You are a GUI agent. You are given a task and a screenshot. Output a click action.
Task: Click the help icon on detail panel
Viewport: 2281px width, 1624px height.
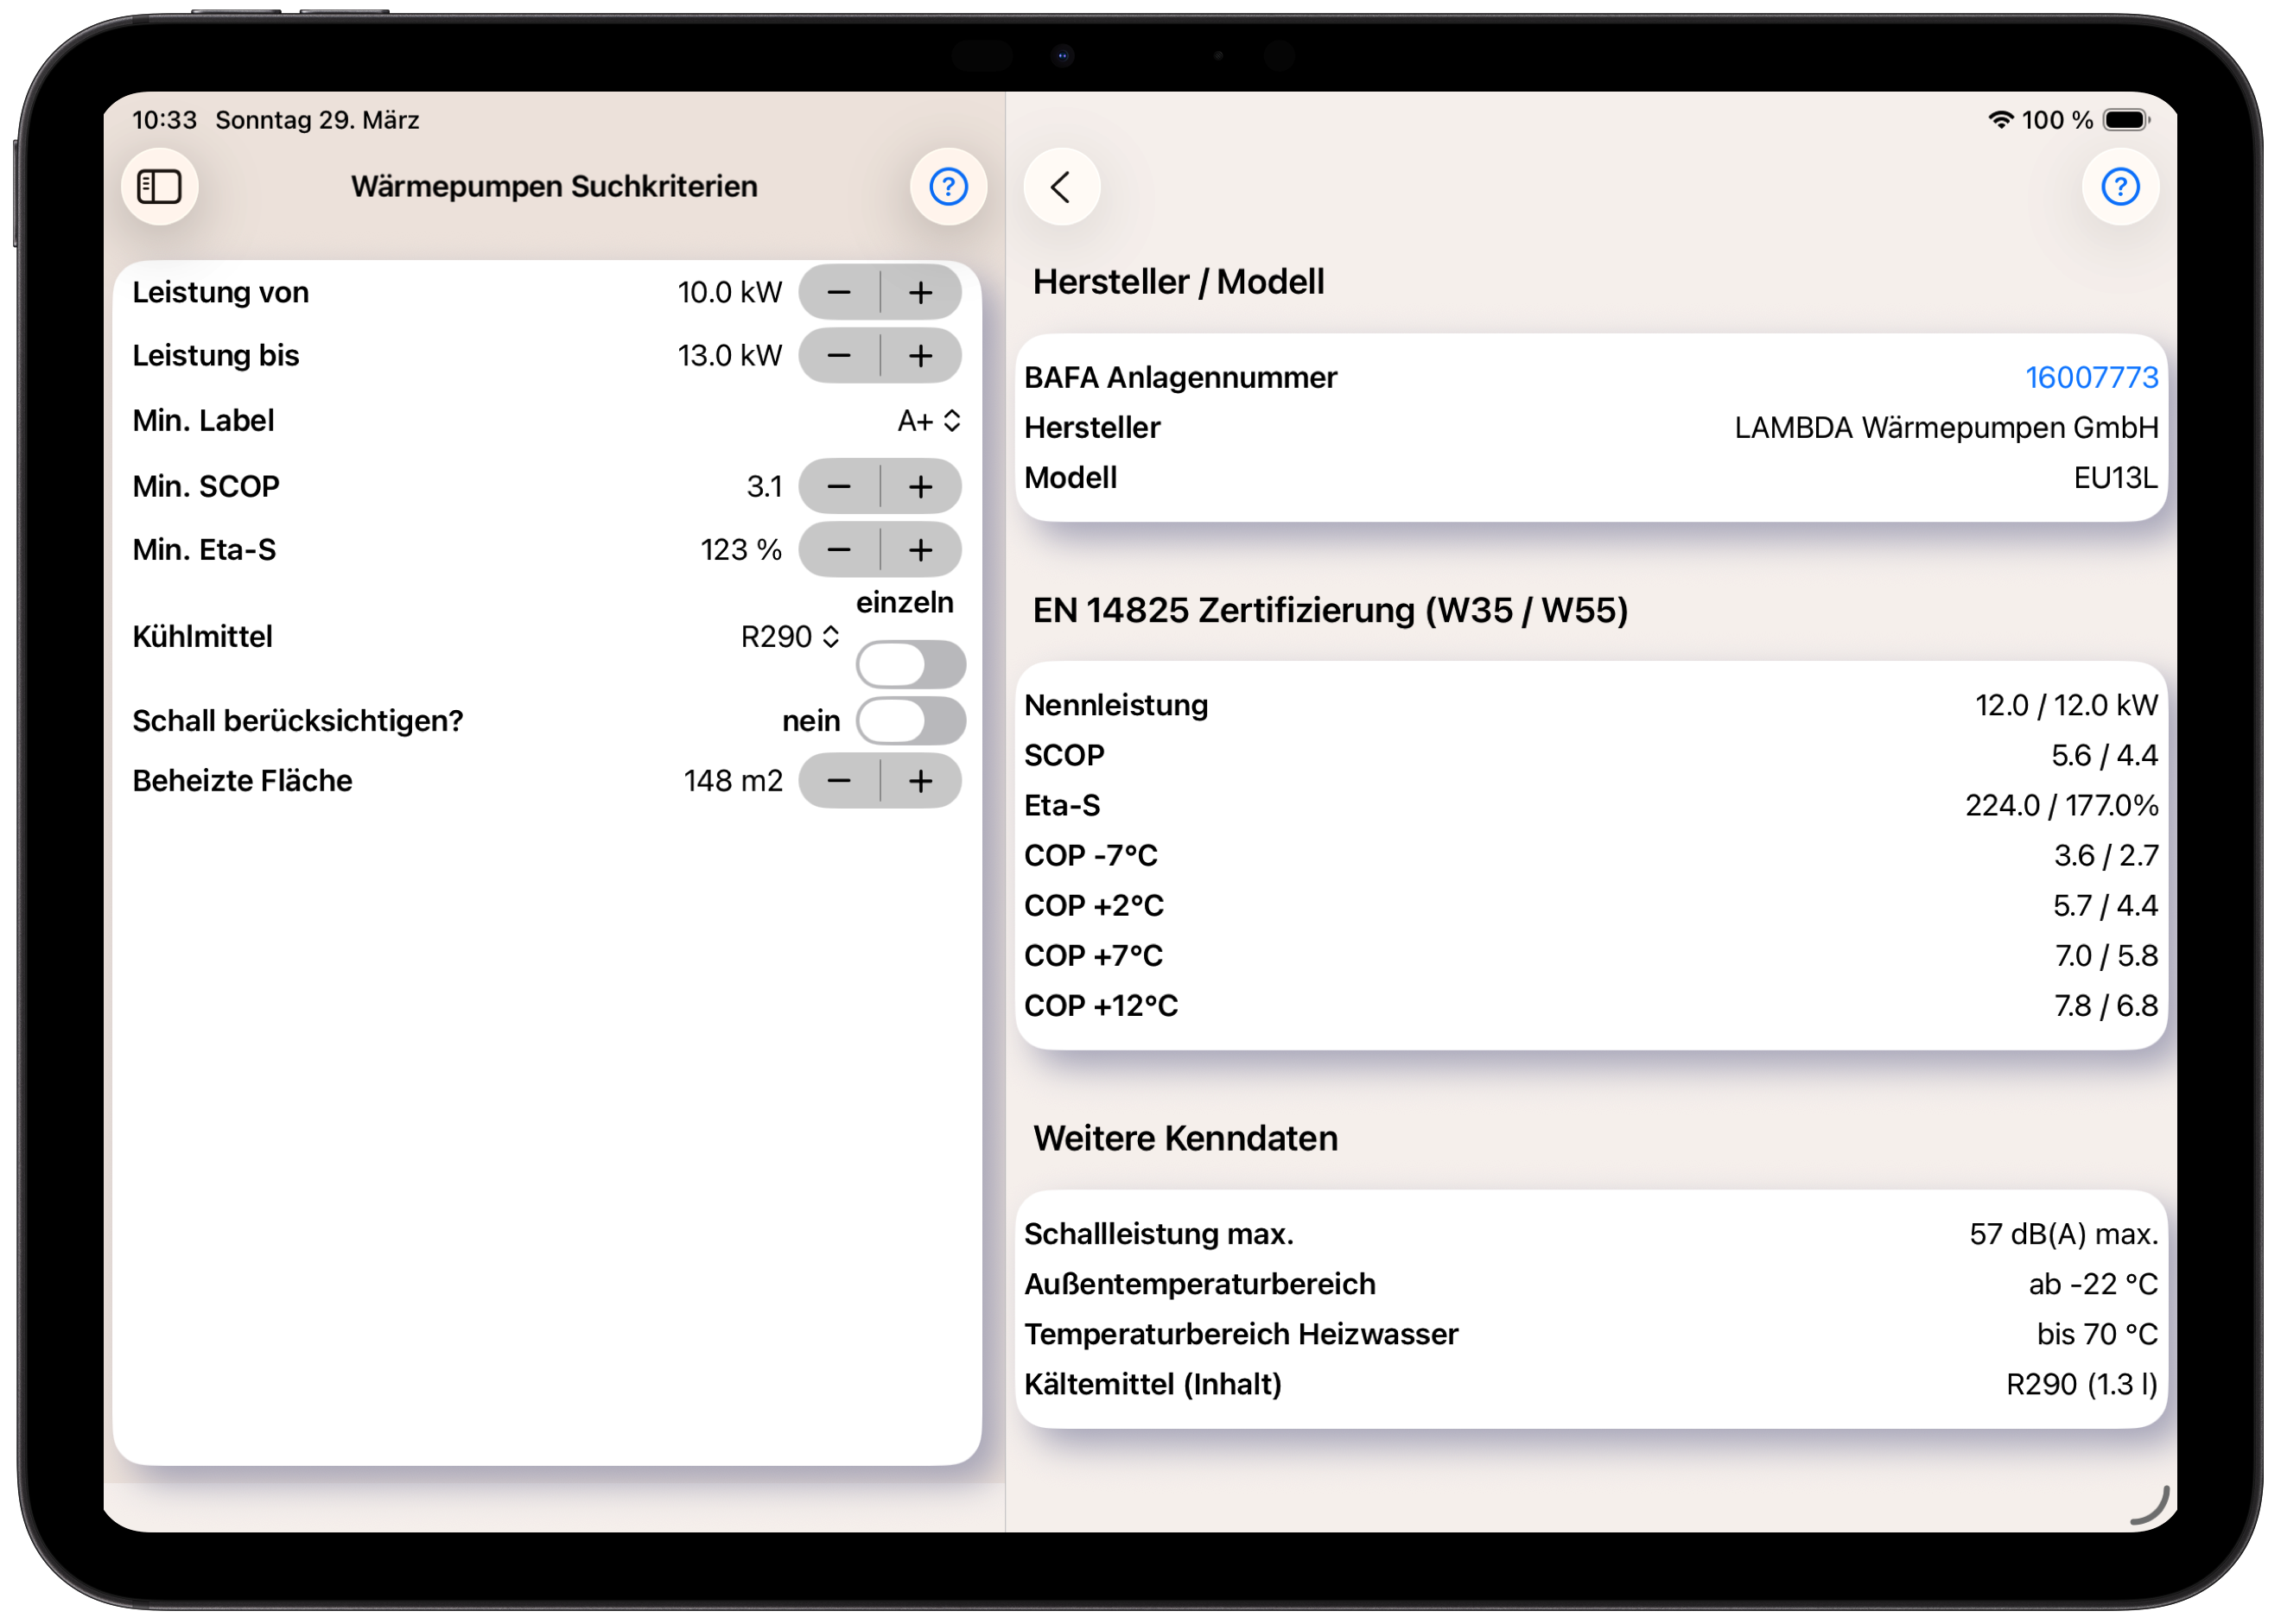coord(2120,186)
